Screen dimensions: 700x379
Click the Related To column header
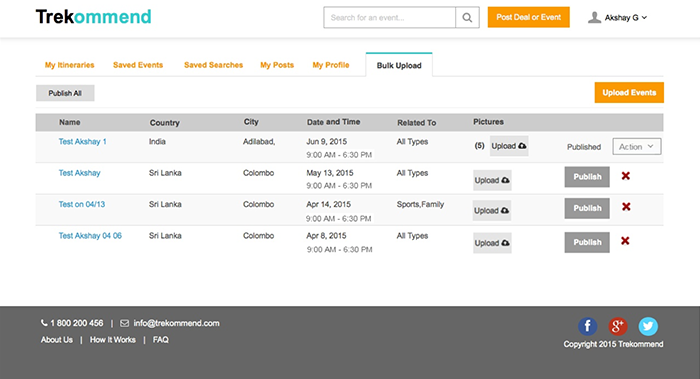(x=417, y=122)
